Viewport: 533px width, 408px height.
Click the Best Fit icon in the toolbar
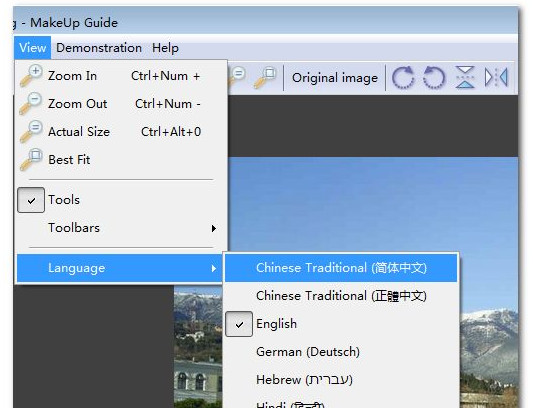coord(265,77)
